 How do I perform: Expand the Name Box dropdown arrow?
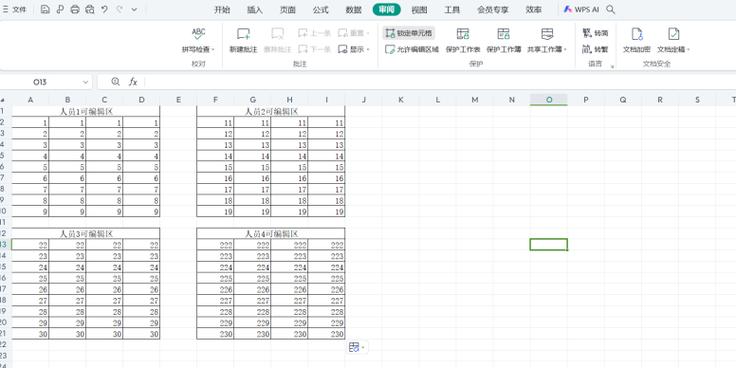click(x=85, y=82)
